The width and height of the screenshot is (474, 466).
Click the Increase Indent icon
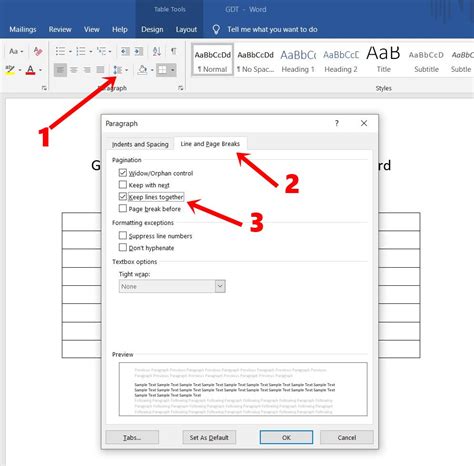coord(139,51)
